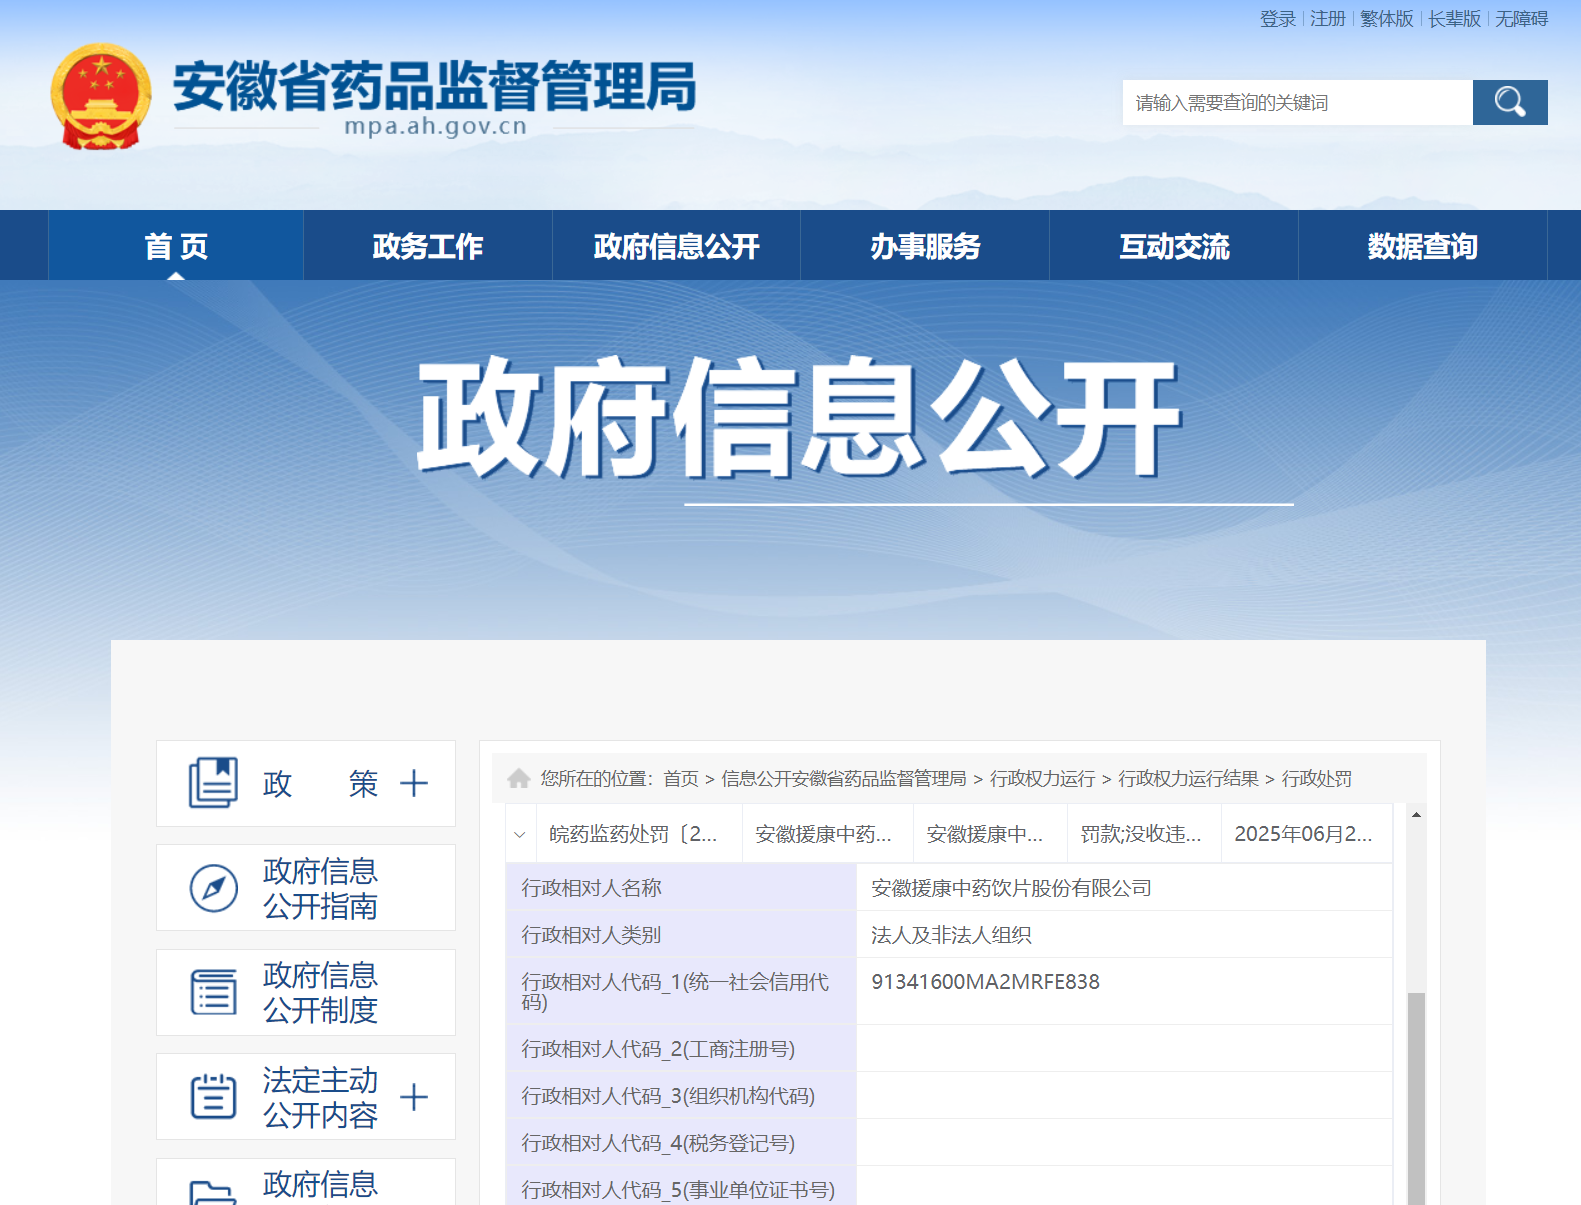Click 行政相对人代码_2(工商注册号) label
The height and width of the screenshot is (1205, 1581).
coord(658,1049)
